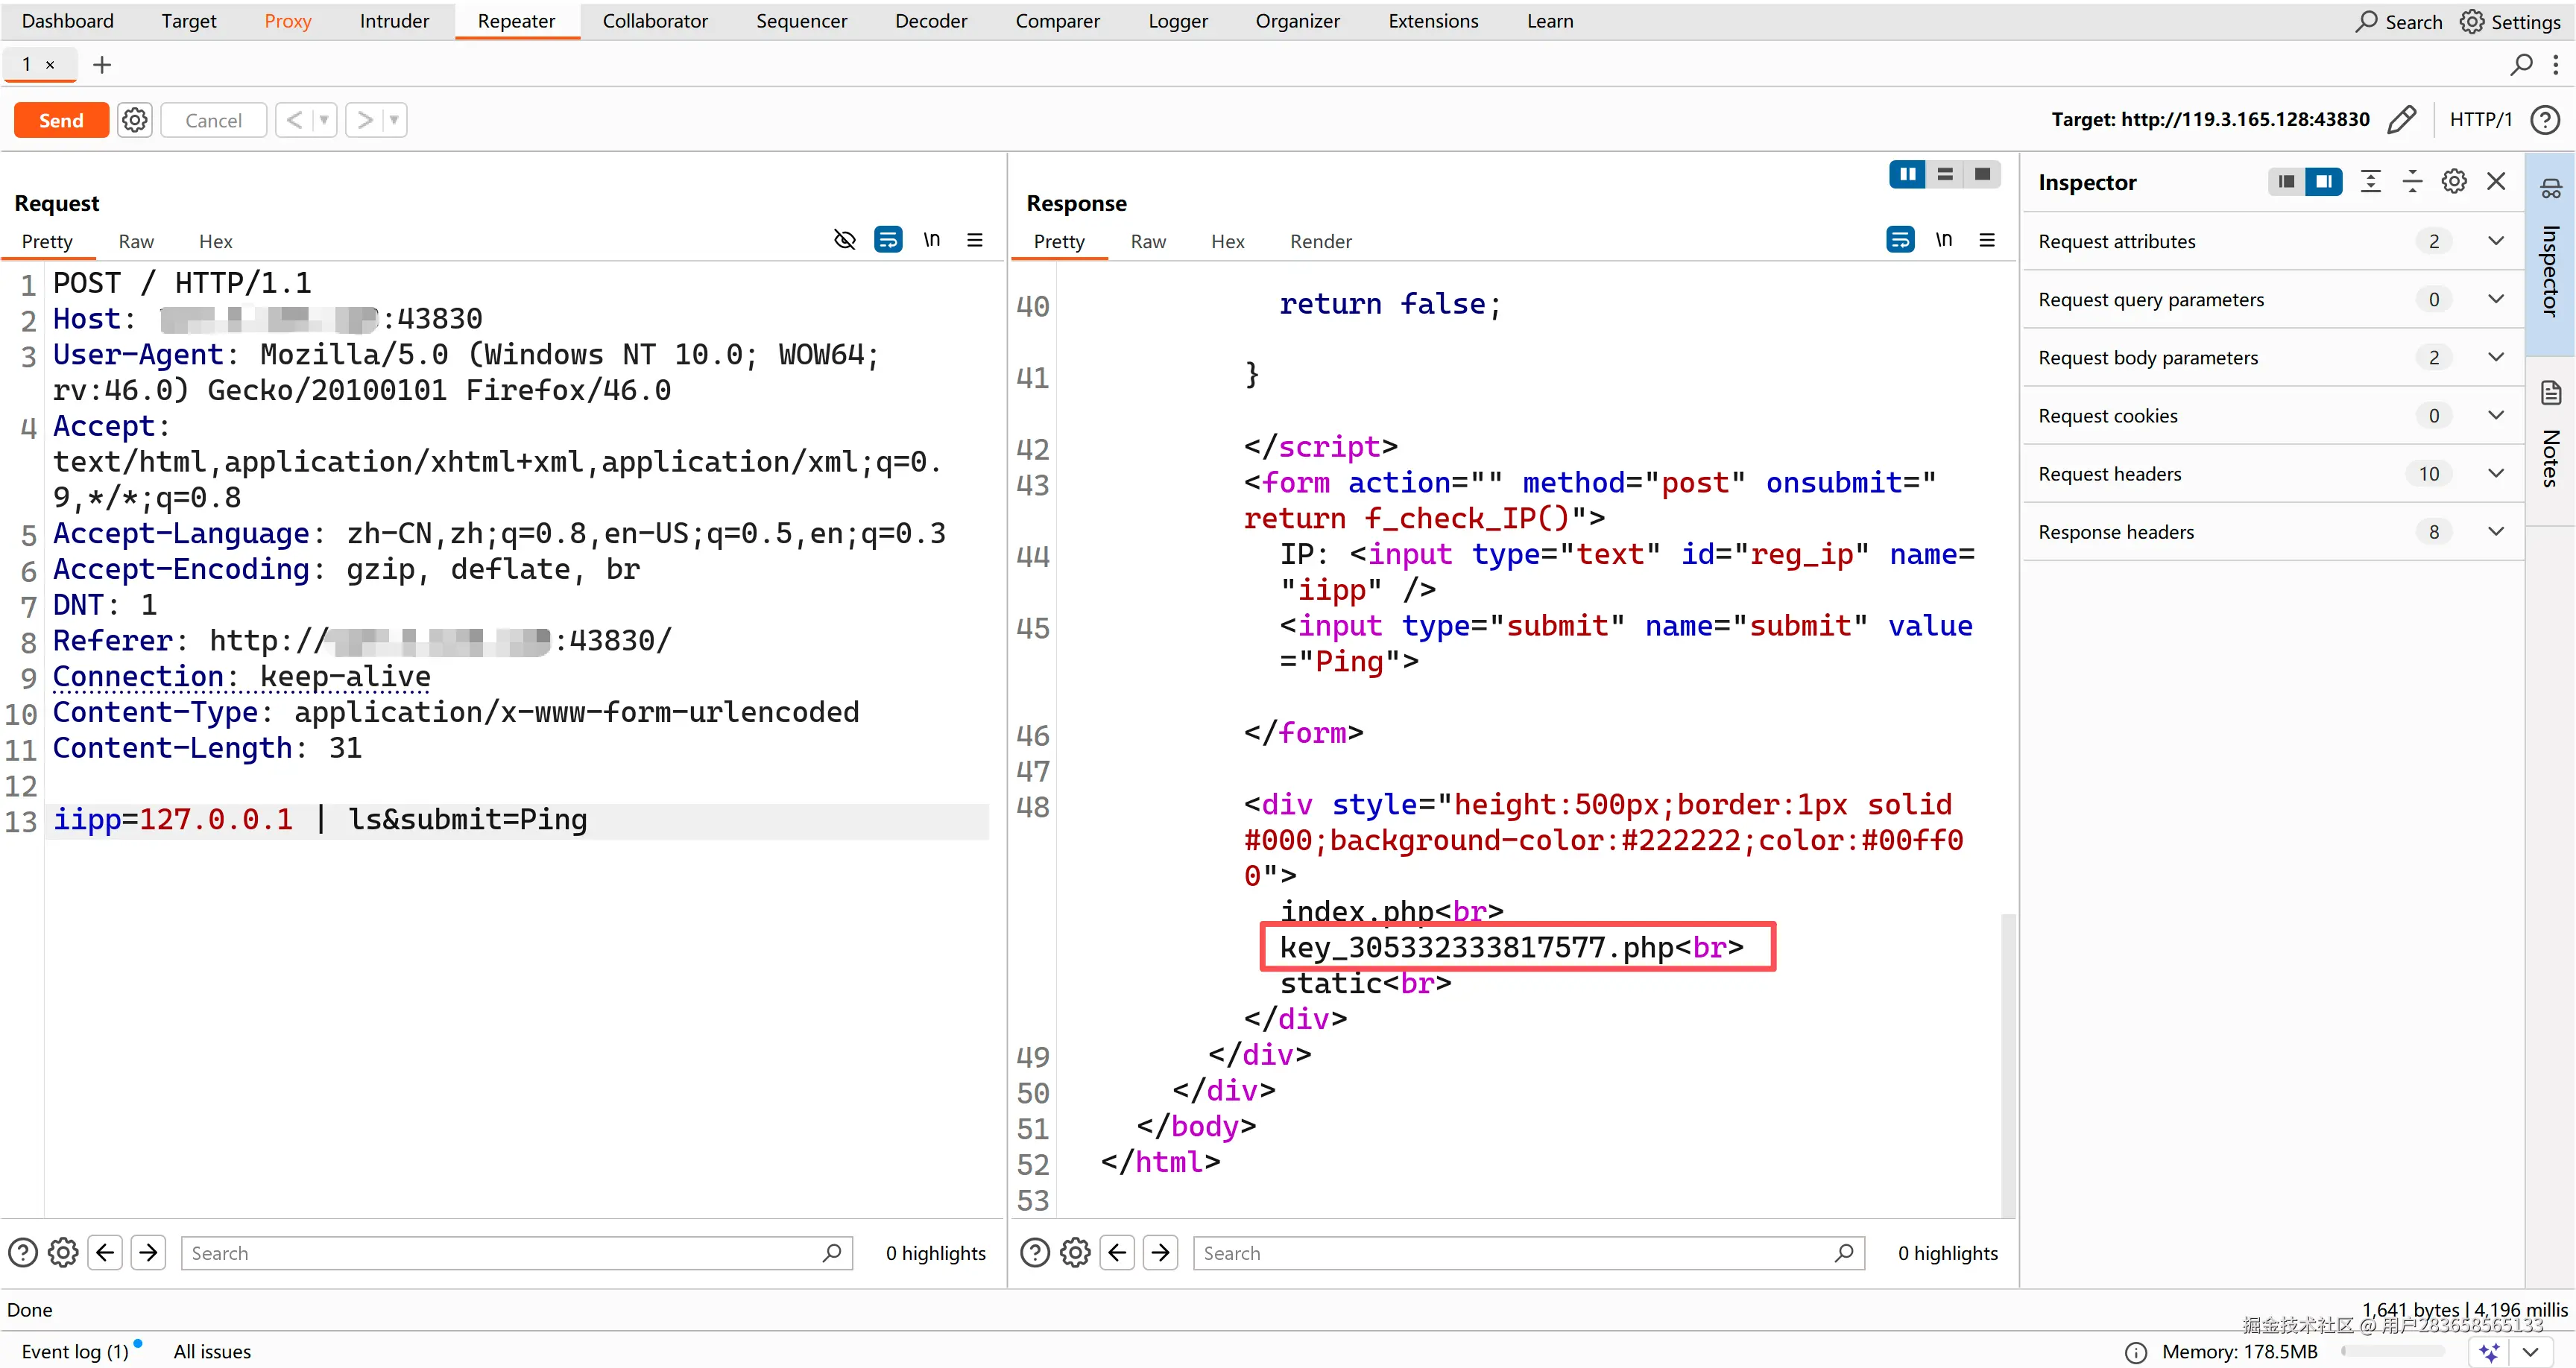Viewport: 2576px width, 1368px height.
Task: Open the history back dropdown arrow
Action: [x=323, y=120]
